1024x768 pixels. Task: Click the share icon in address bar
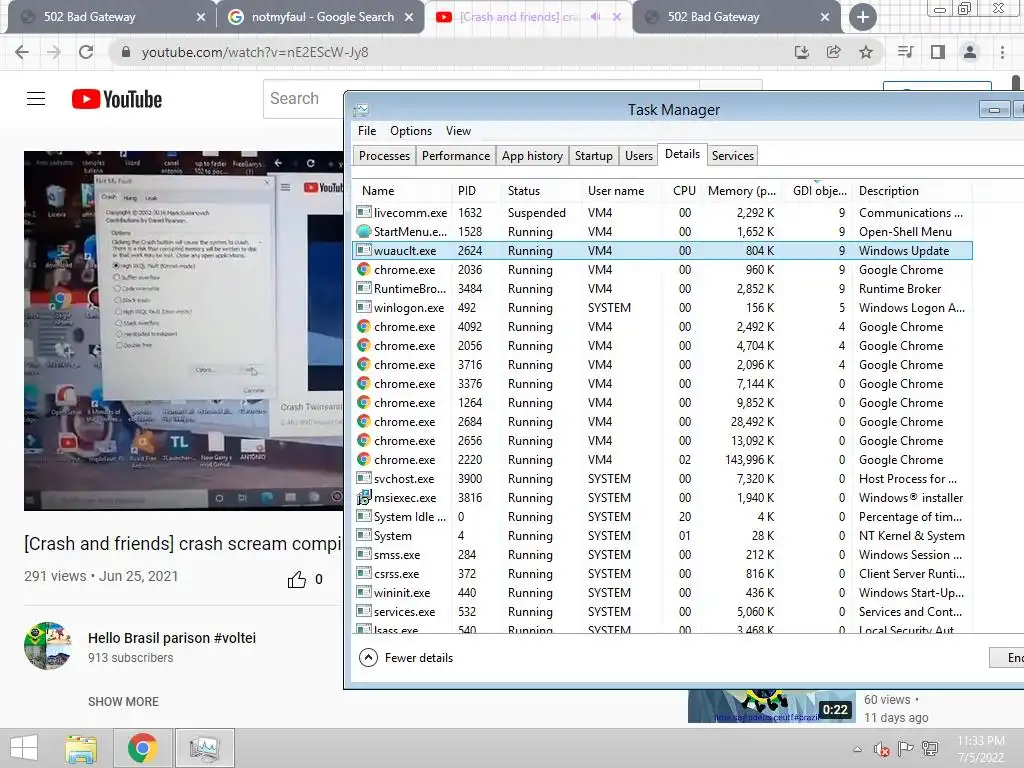click(833, 52)
